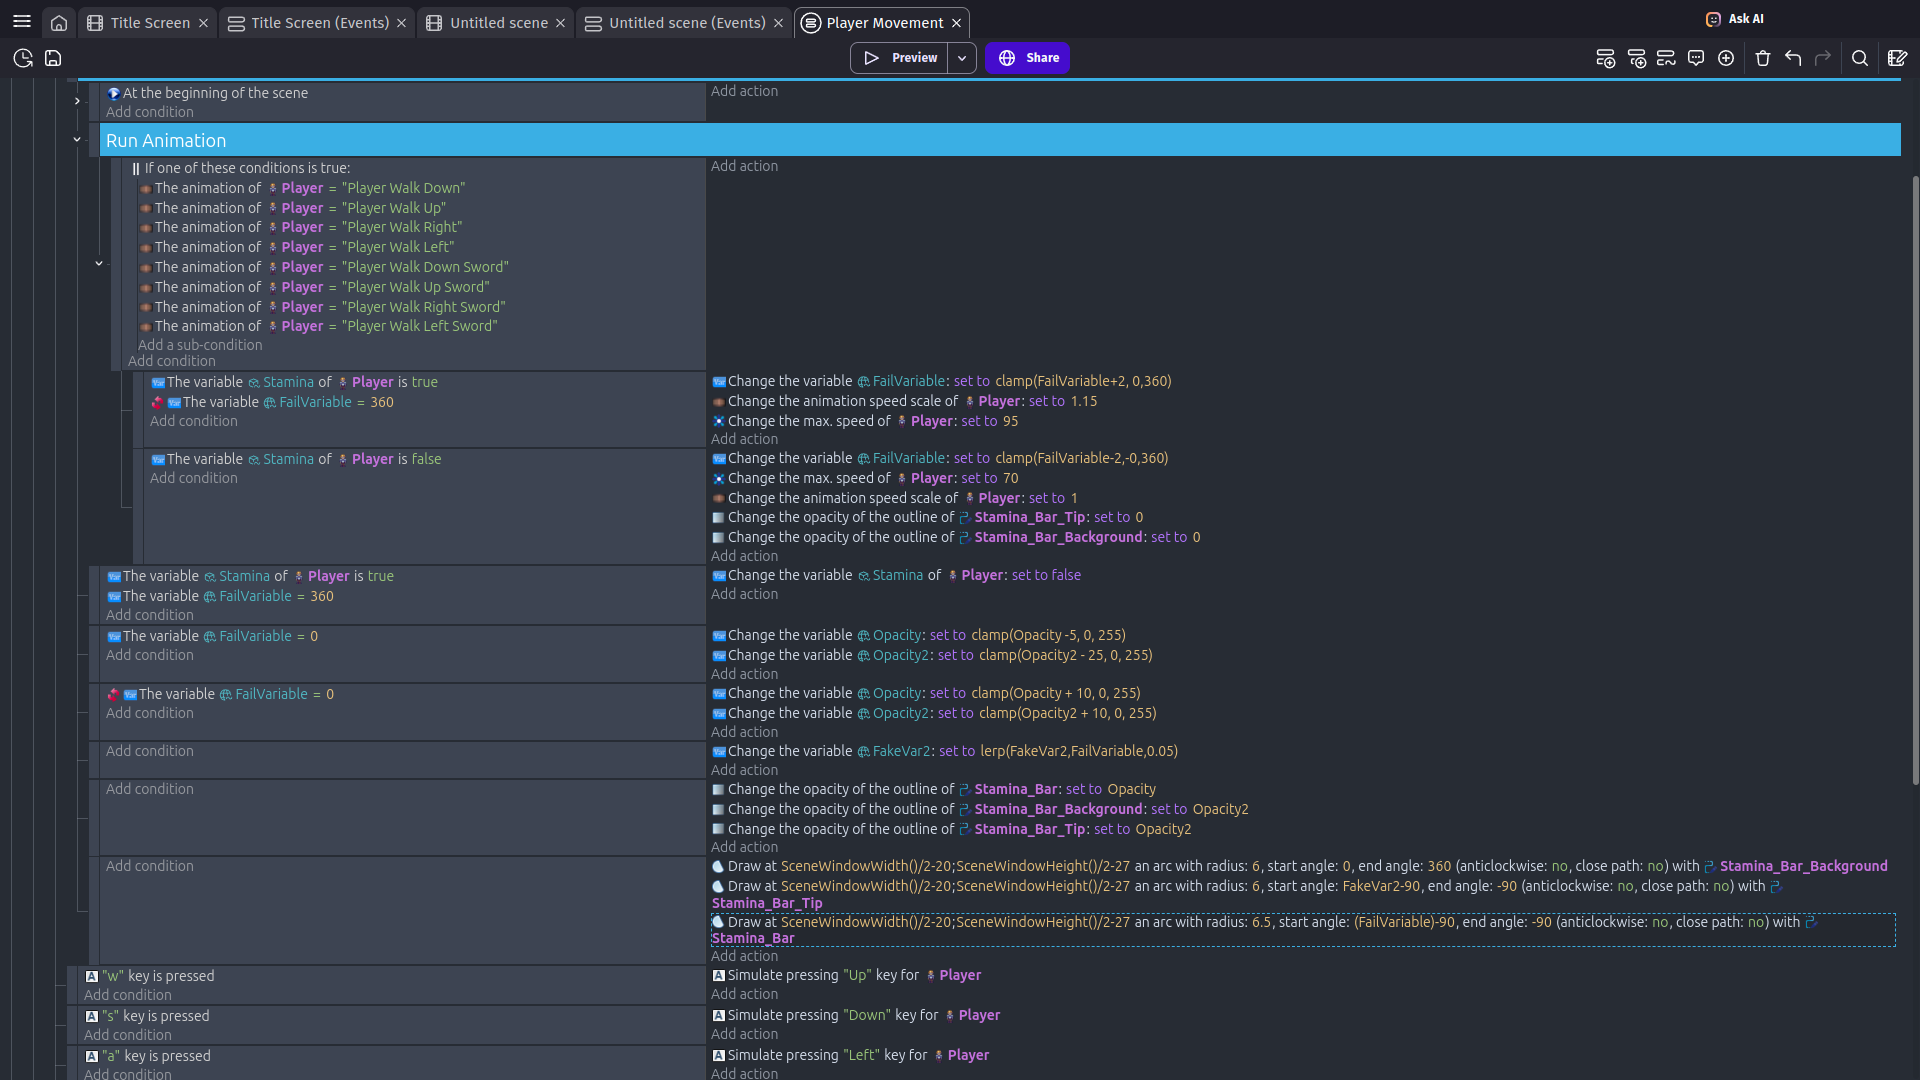This screenshot has height=1080, width=1920.
Task: Click the circled plus add icon
Action: coord(1726,58)
